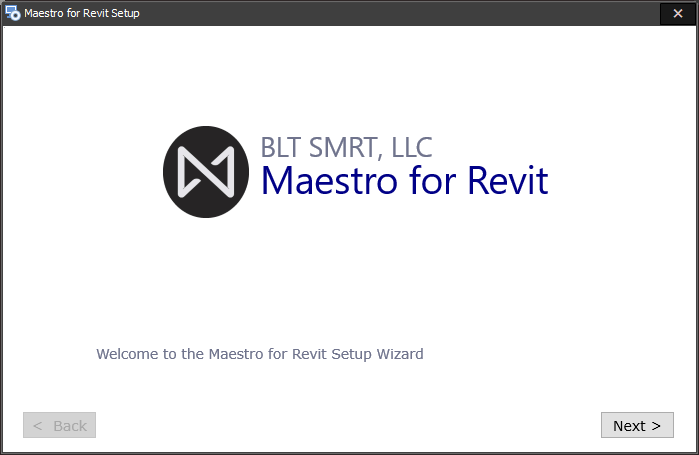The height and width of the screenshot is (455, 699).
Task: Click the round Maestro logo icon
Action: [206, 172]
